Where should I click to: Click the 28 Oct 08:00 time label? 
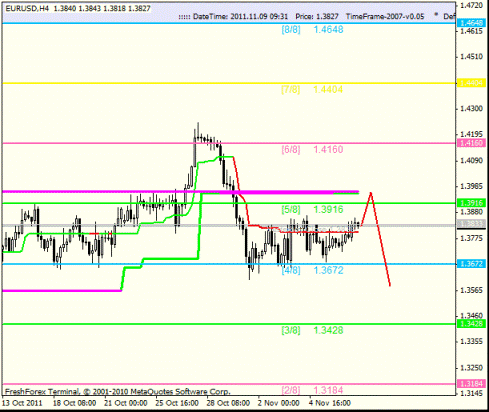click(x=228, y=403)
